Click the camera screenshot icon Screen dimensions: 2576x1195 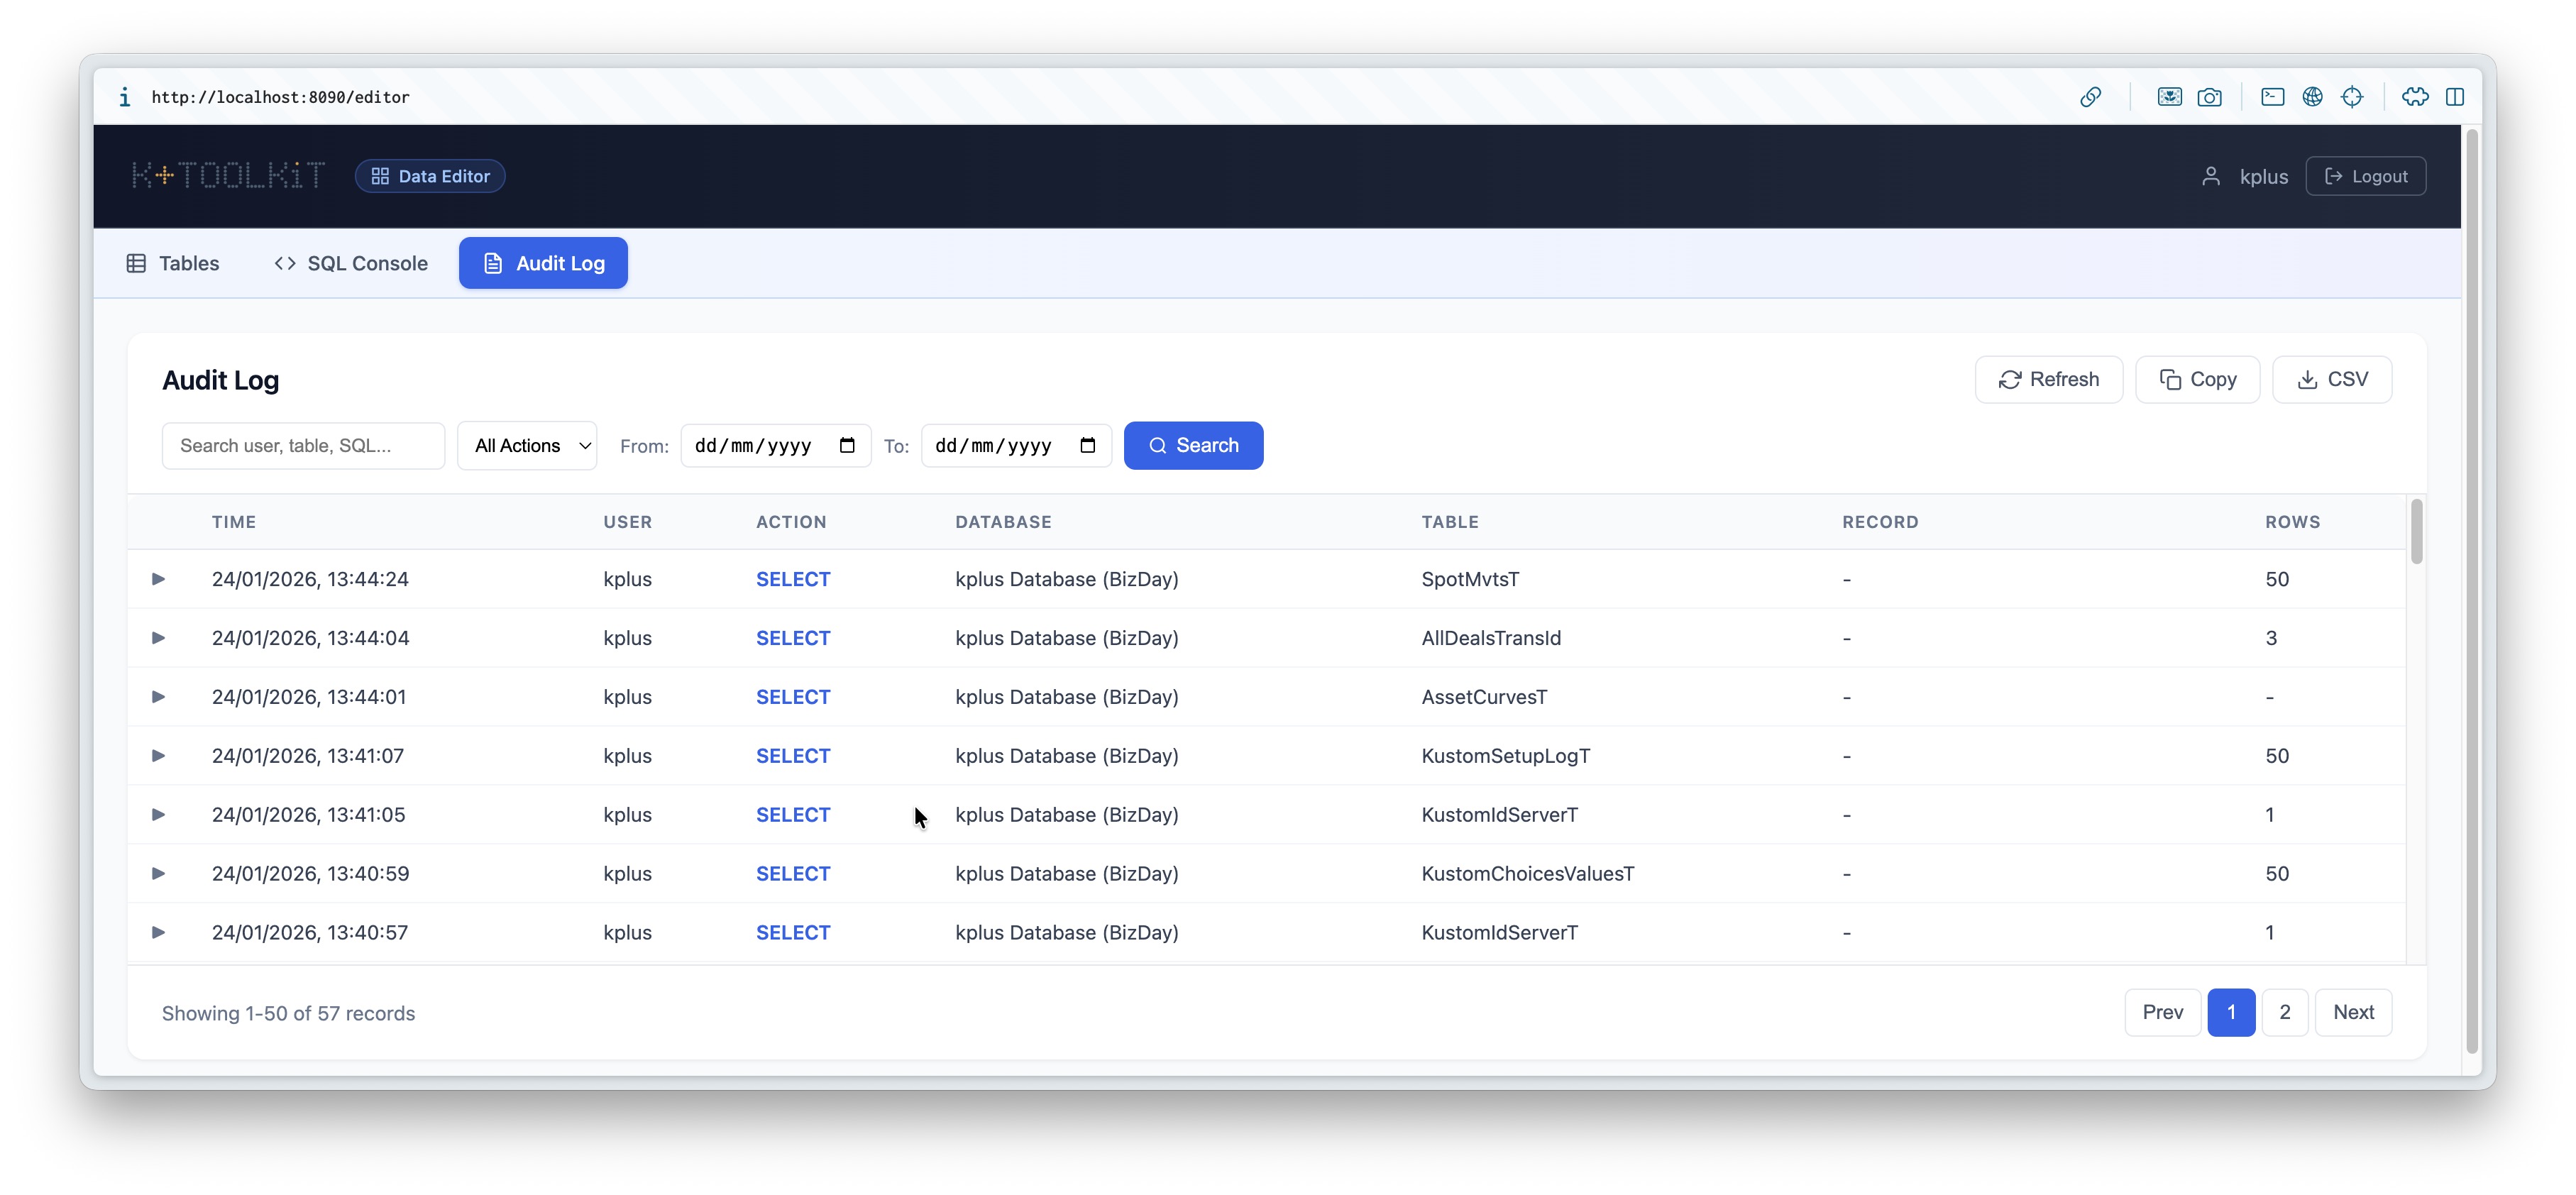pos(2209,97)
